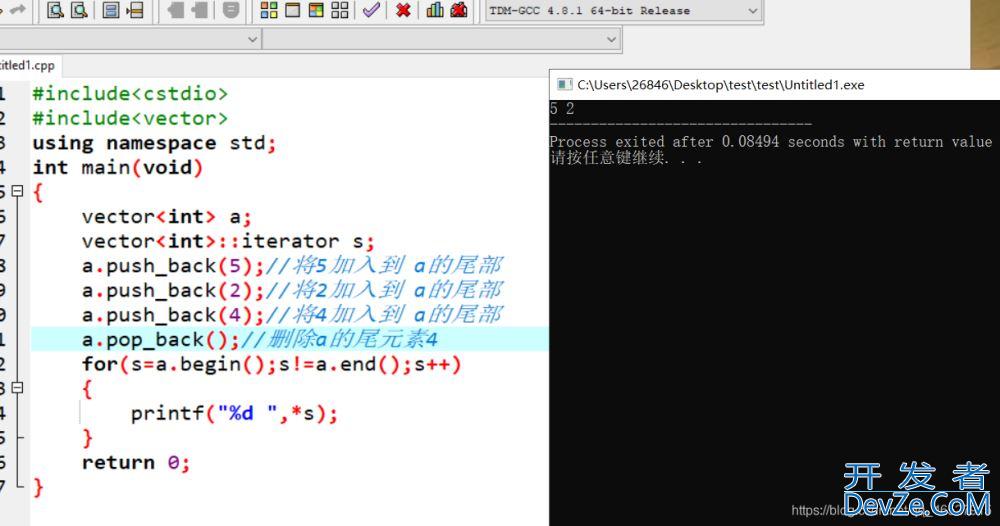
Task: Click the line '#include<cstdio>'
Action: [x=130, y=94]
